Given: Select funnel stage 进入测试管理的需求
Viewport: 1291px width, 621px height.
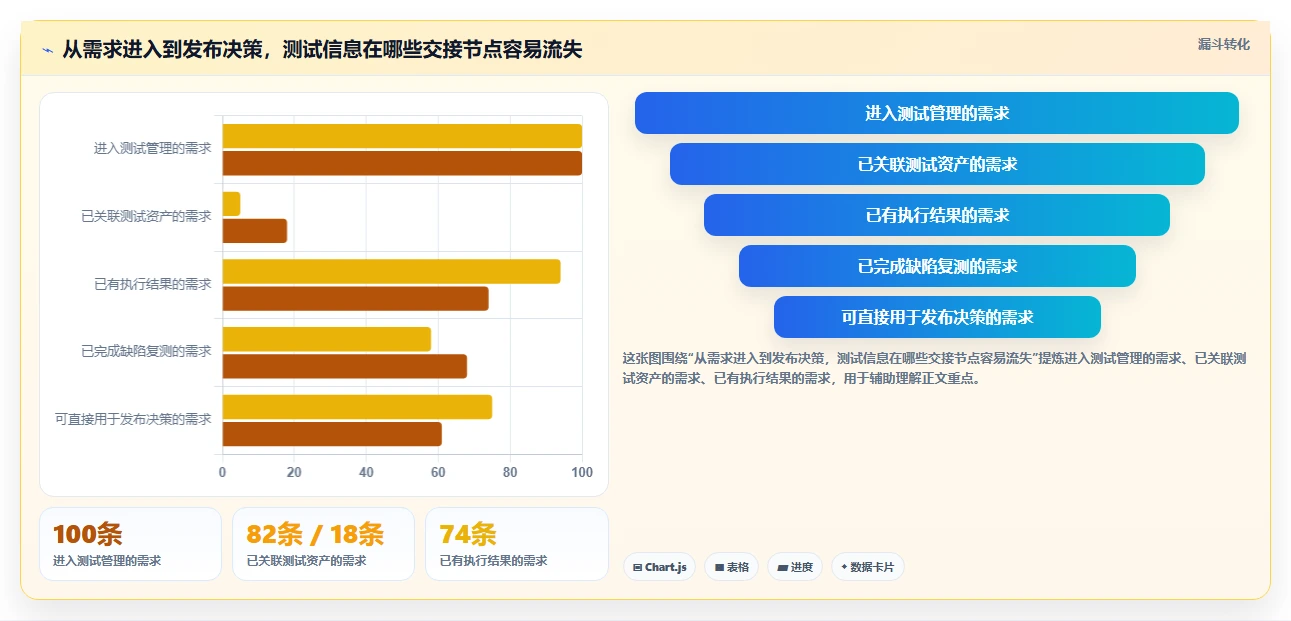Looking at the screenshot, I should pyautogui.click(x=937, y=113).
